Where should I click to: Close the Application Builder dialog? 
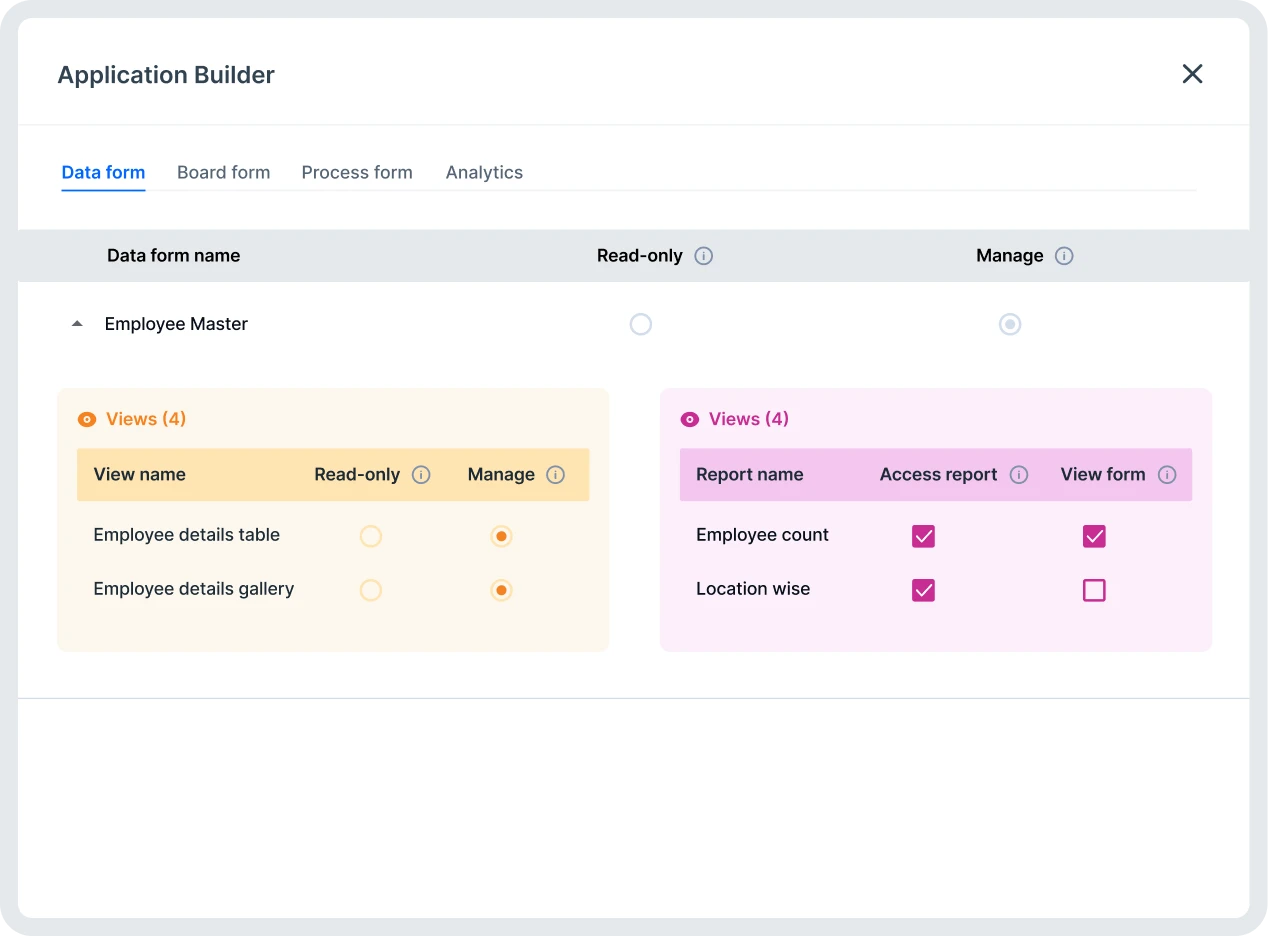pos(1192,74)
